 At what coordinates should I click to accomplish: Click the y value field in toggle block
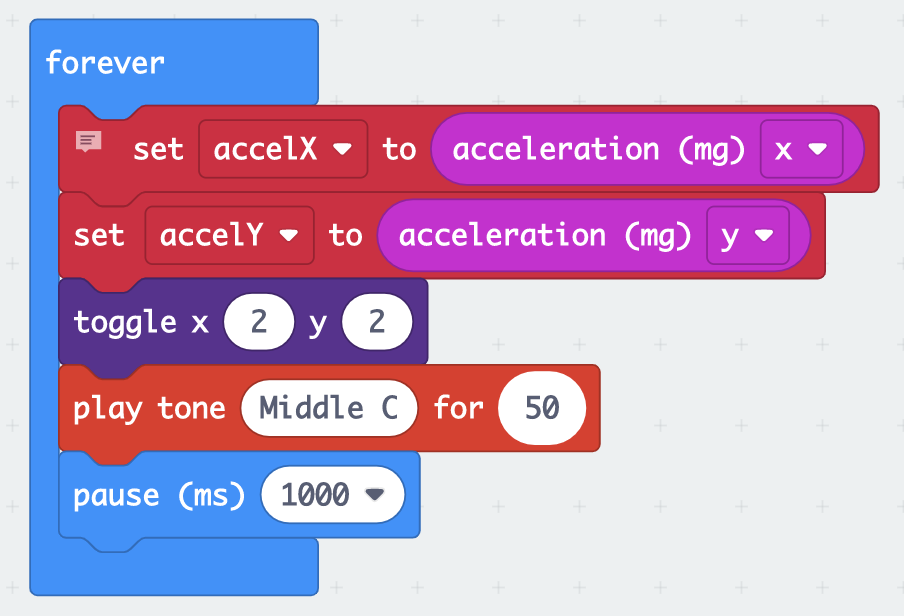[376, 322]
